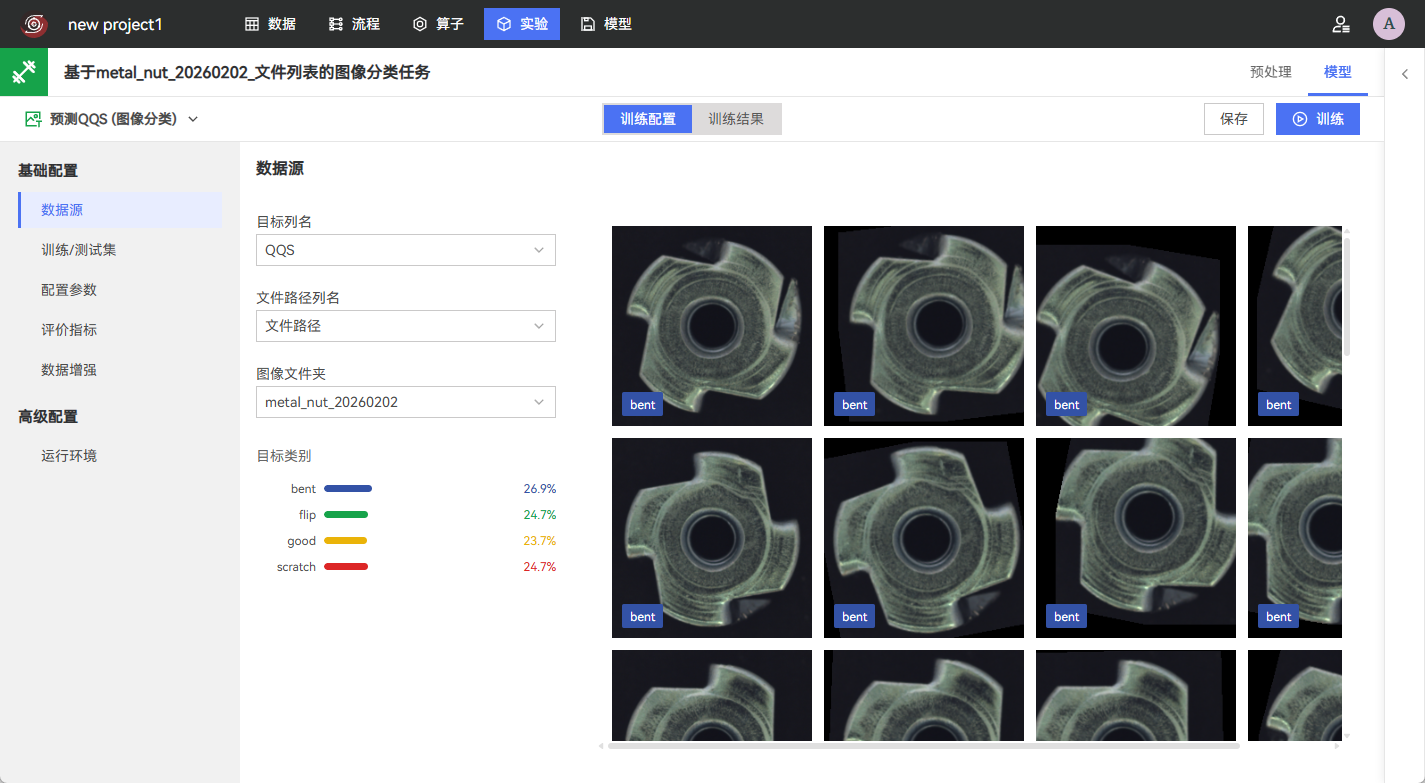Open 运行环境 under 高级配置
The width and height of the screenshot is (1425, 783).
pyautogui.click(x=120, y=456)
